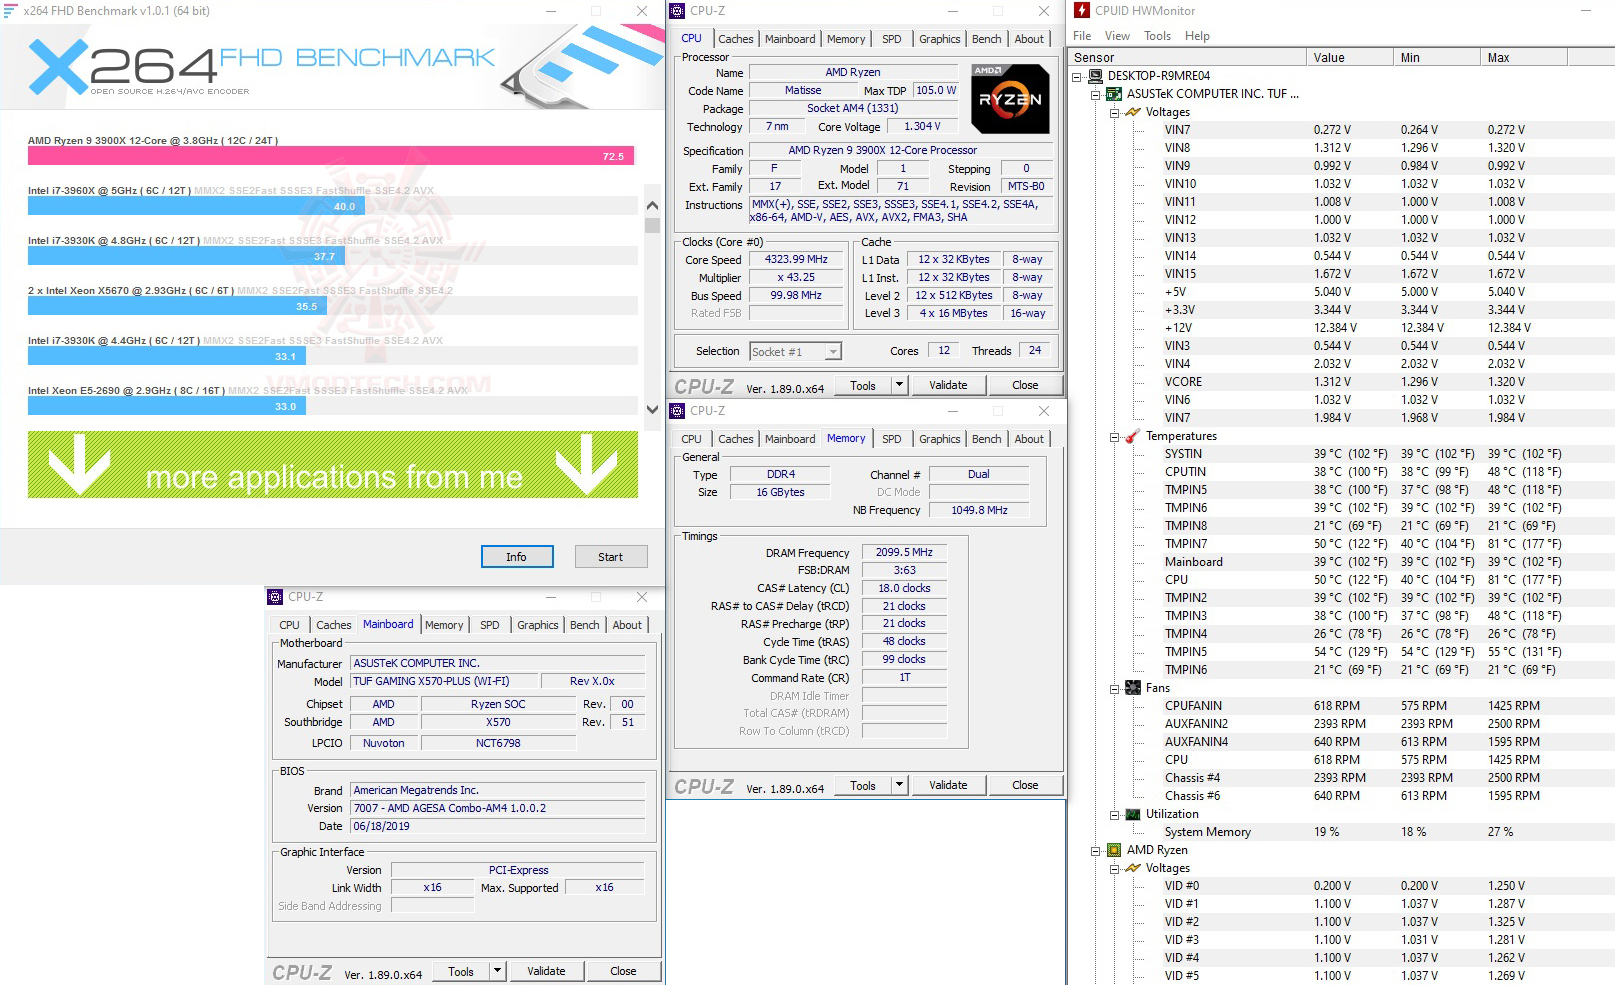
Task: Click the benchmark results list scrollbar thumb
Action: click(x=652, y=225)
